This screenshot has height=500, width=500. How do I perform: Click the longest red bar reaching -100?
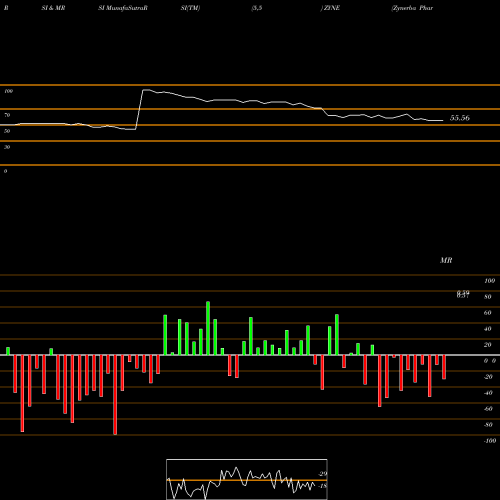click(x=115, y=395)
